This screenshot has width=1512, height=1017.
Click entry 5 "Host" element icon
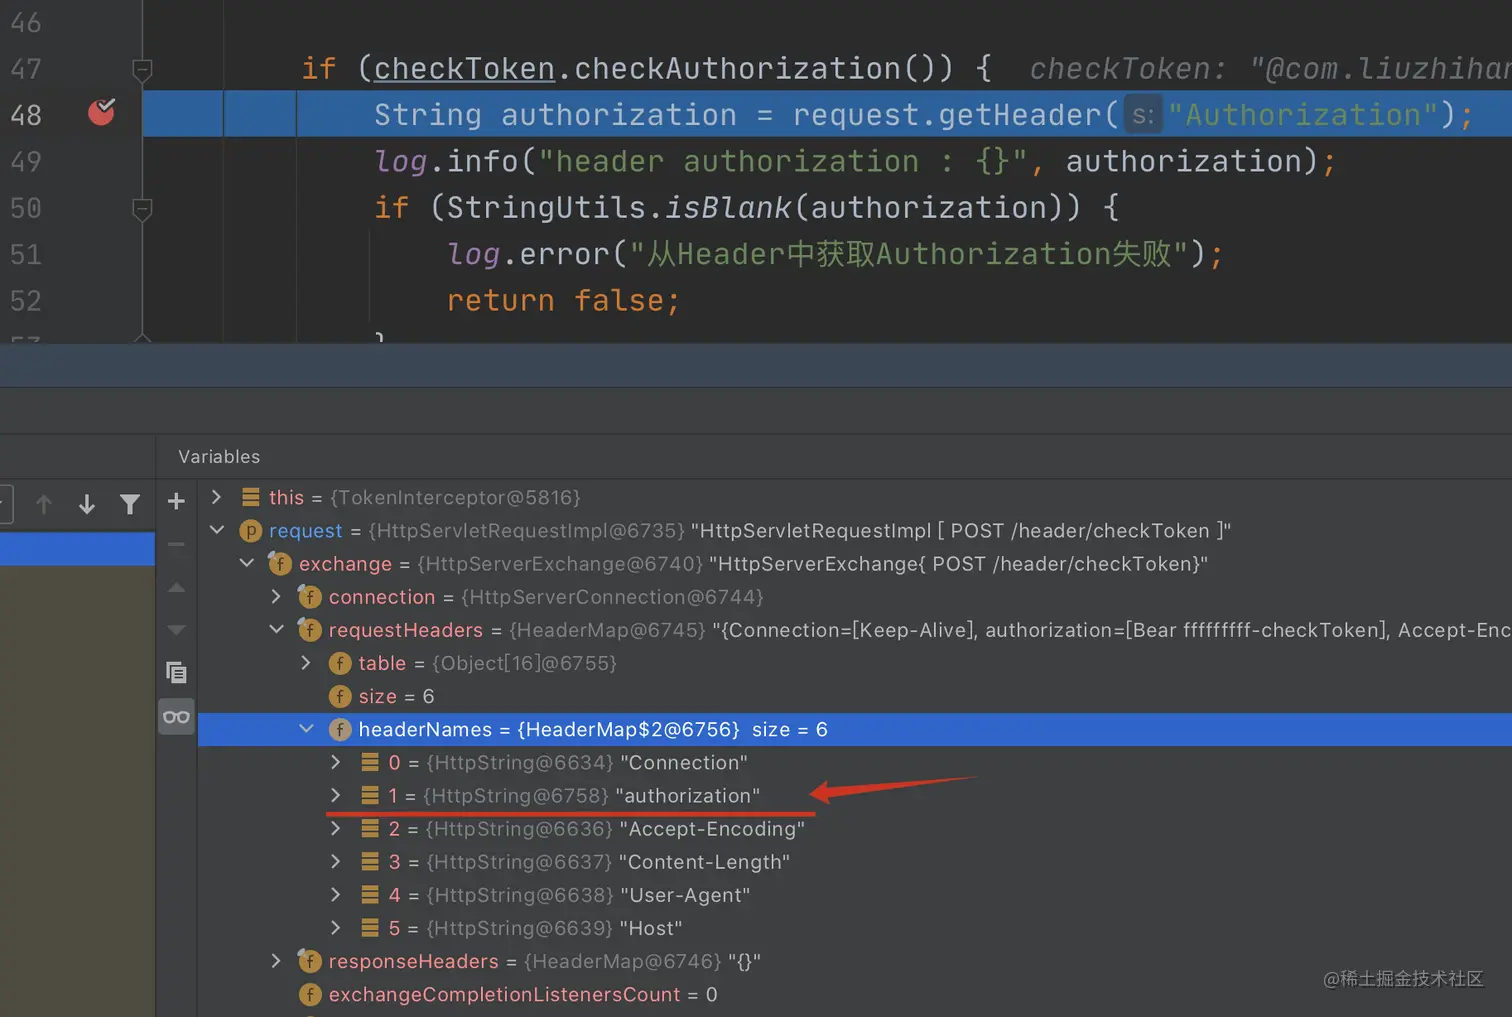[370, 928]
